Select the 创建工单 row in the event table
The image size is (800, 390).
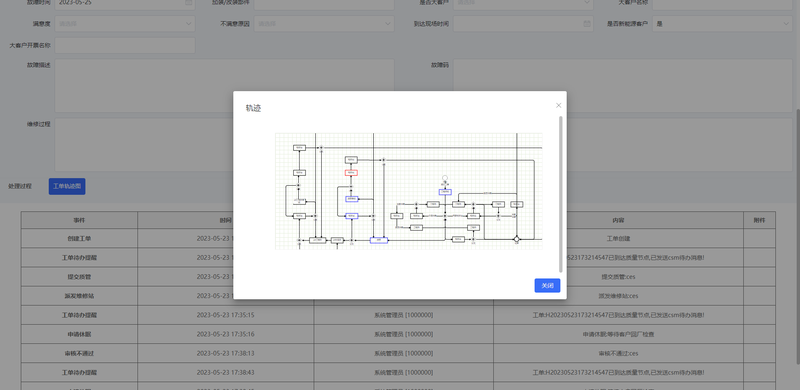click(x=398, y=238)
